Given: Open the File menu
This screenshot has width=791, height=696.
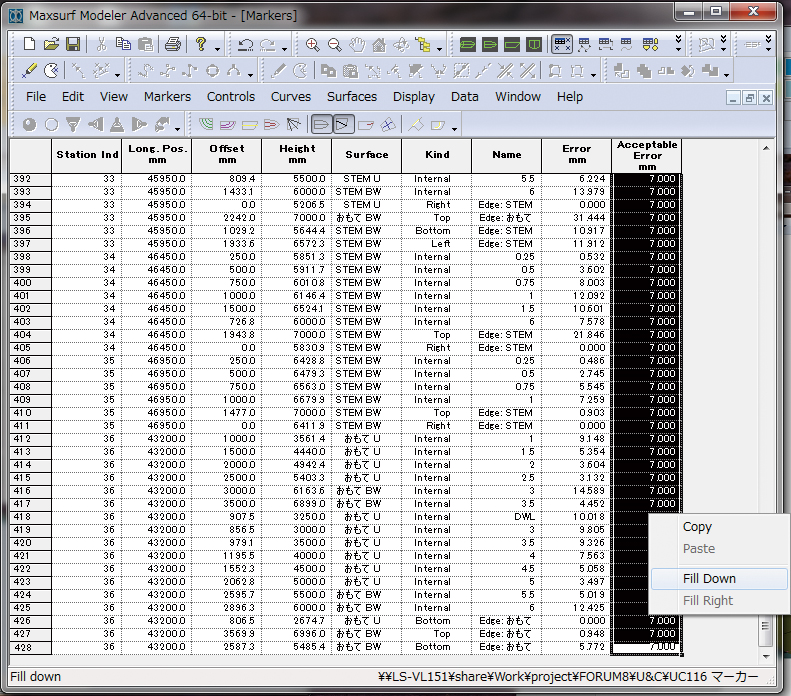Looking at the screenshot, I should coord(36,96).
